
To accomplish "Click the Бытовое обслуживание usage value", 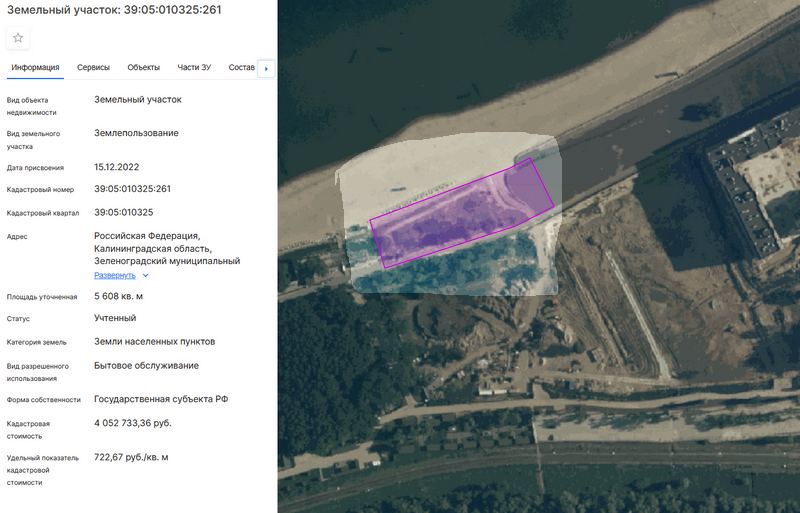I will pos(146,365).
